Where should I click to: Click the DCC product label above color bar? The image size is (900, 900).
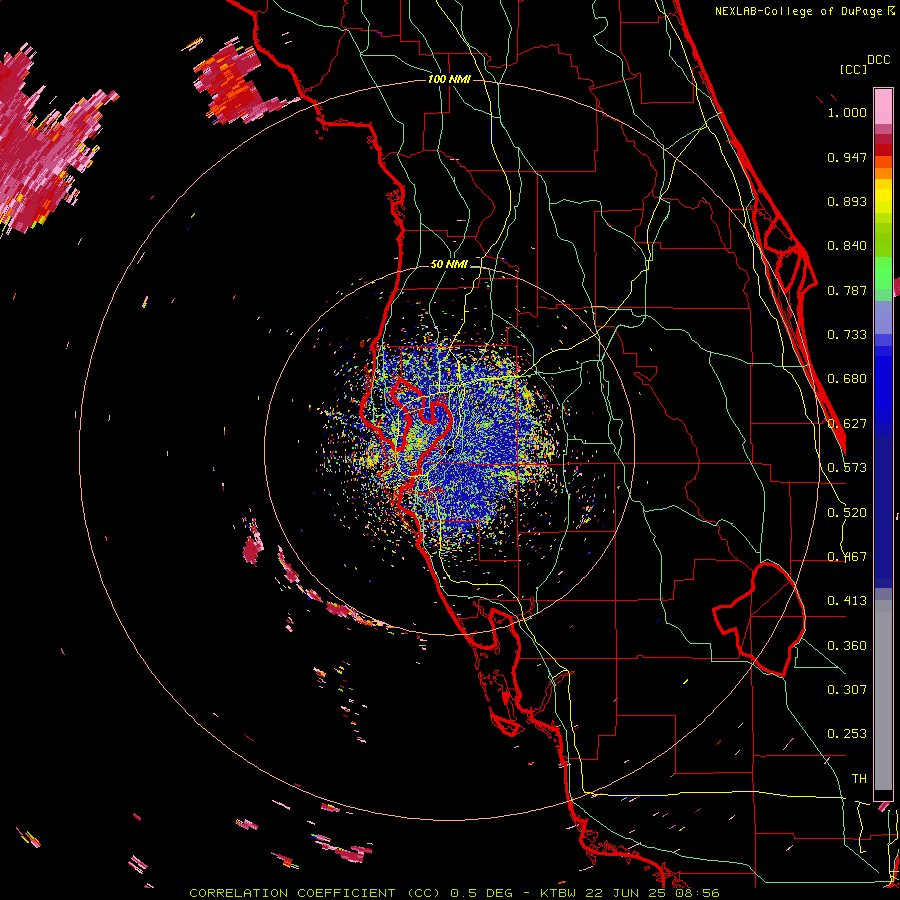click(x=878, y=60)
